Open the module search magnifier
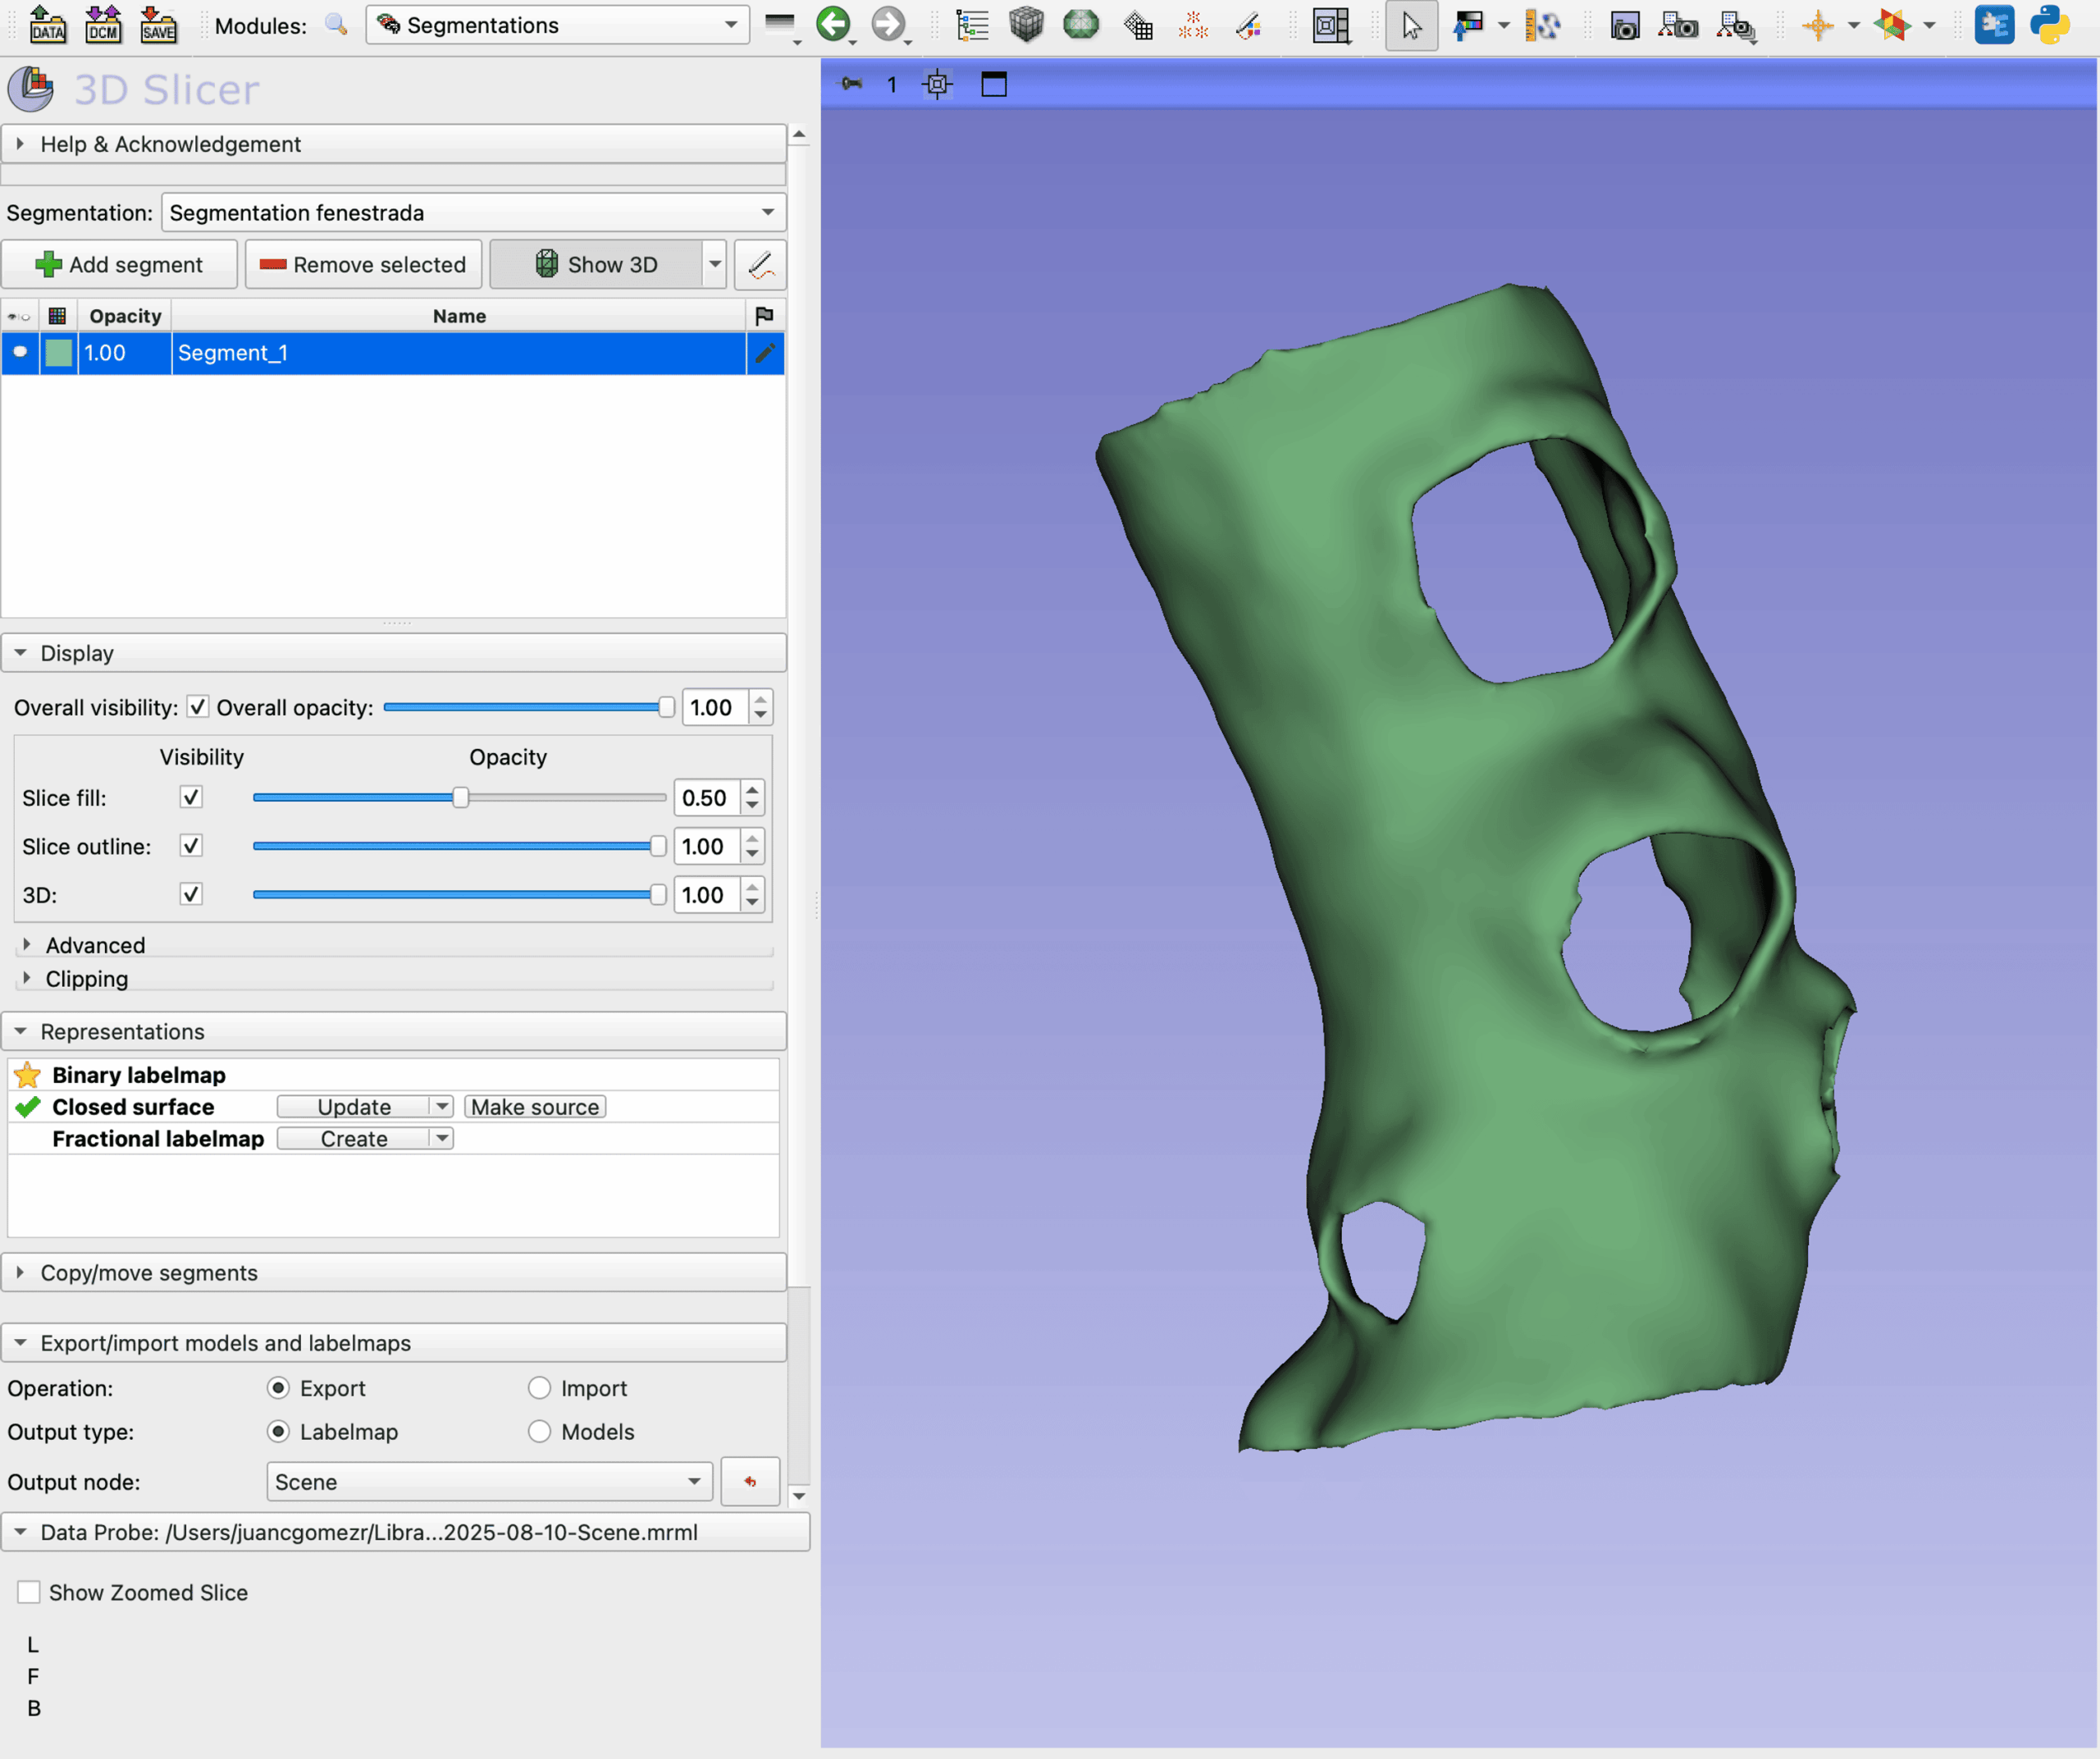 336,25
